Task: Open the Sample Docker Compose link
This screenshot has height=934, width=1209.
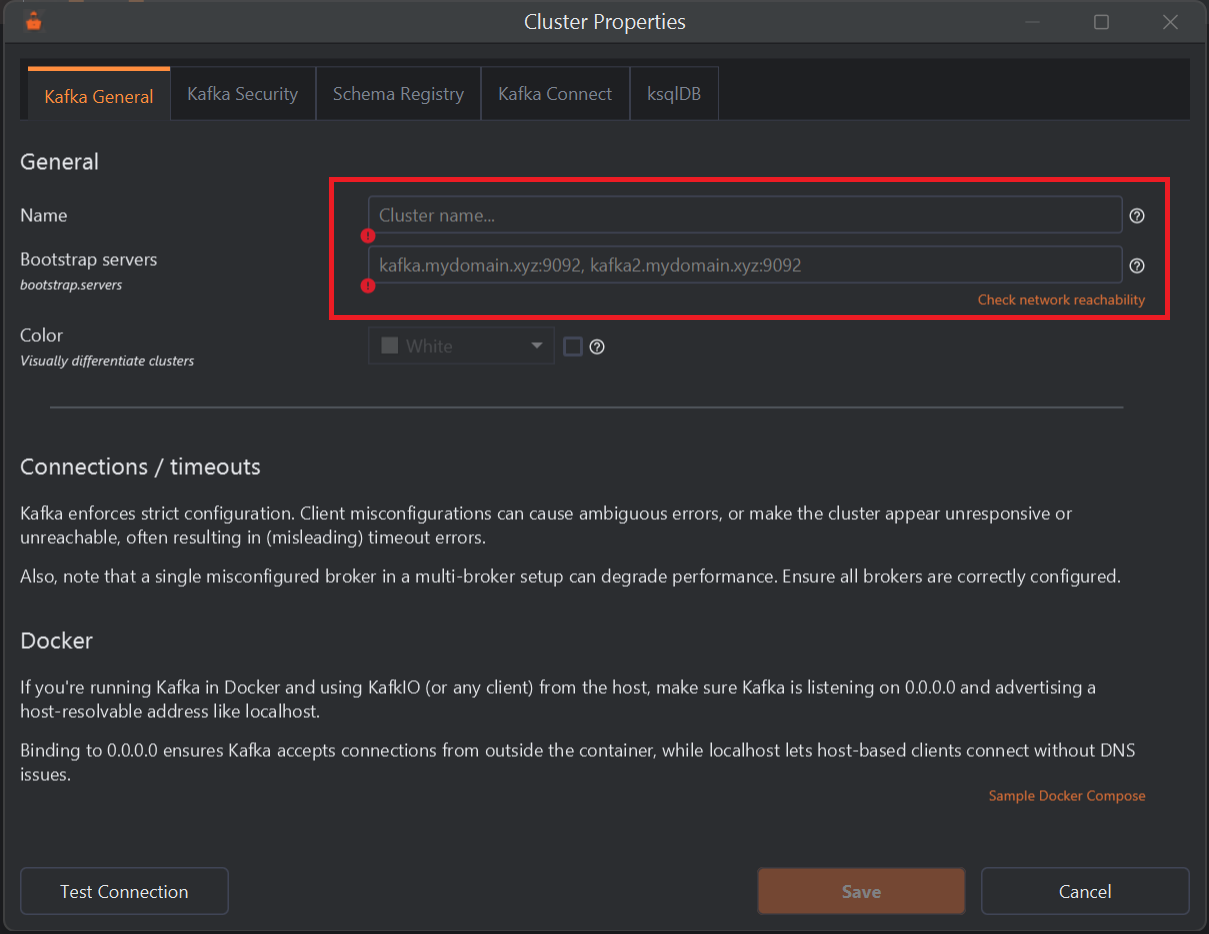Action: coord(1067,796)
